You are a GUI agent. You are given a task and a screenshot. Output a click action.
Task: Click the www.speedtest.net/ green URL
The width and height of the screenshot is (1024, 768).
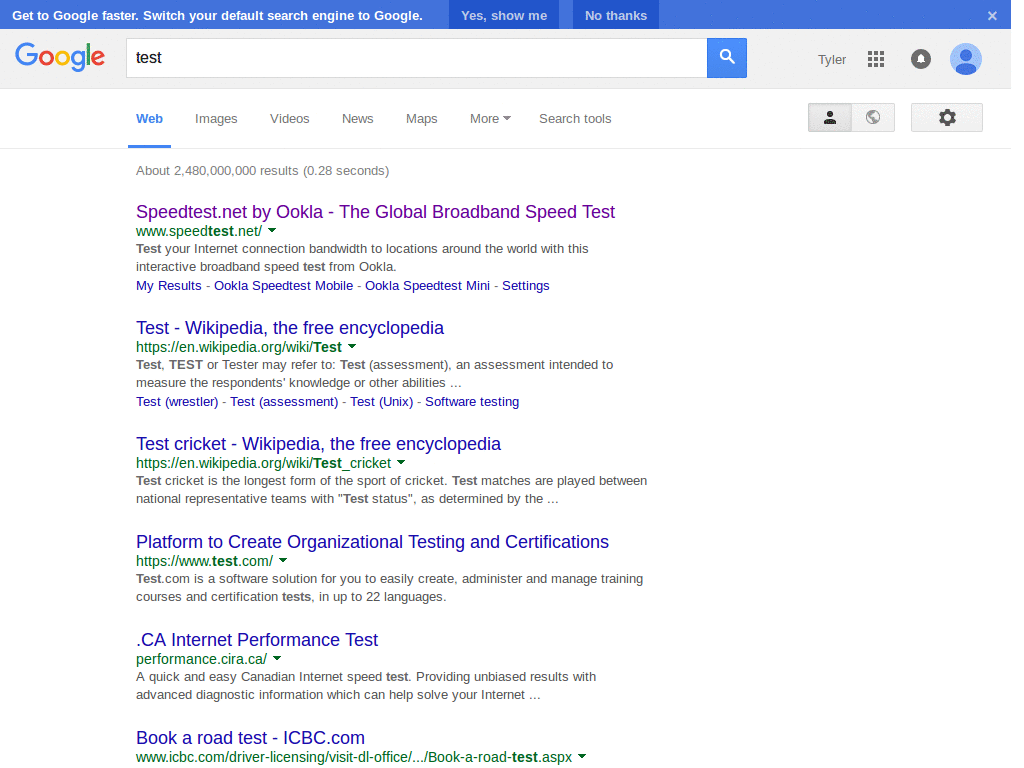pos(199,231)
